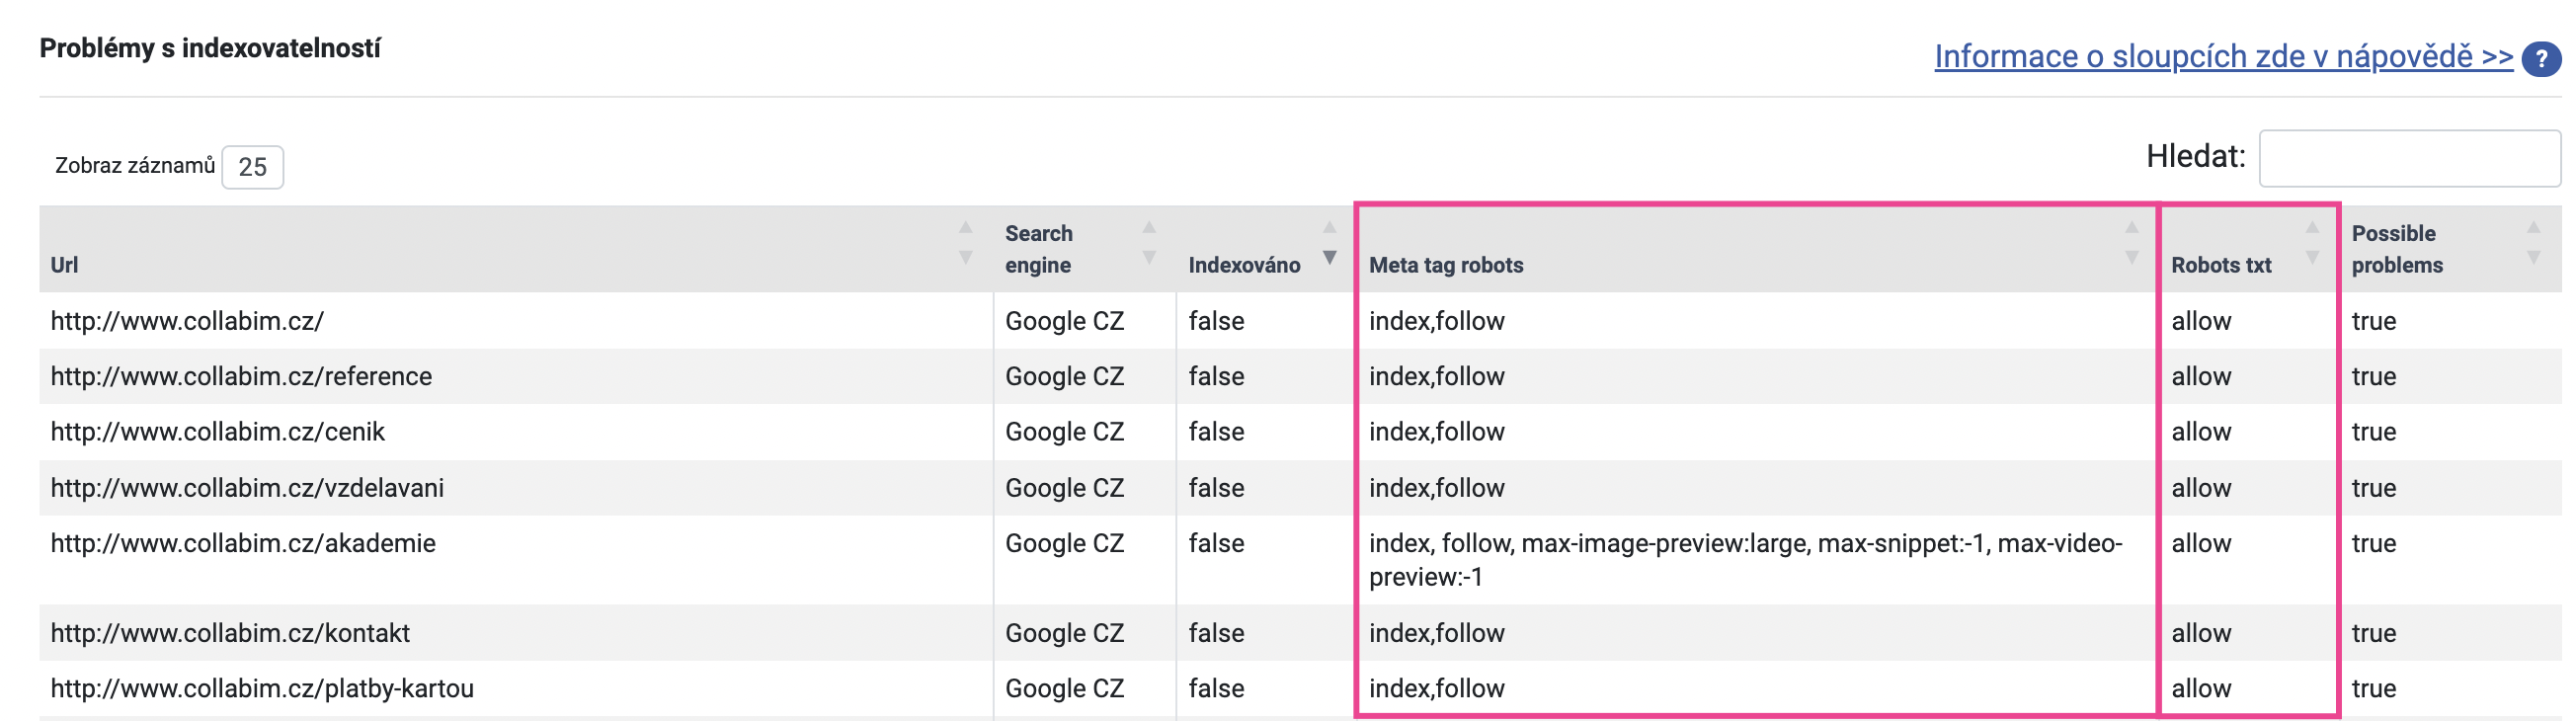Select URL http://www.collabim.cz/cenik
The image size is (2576, 721).
click(x=217, y=432)
